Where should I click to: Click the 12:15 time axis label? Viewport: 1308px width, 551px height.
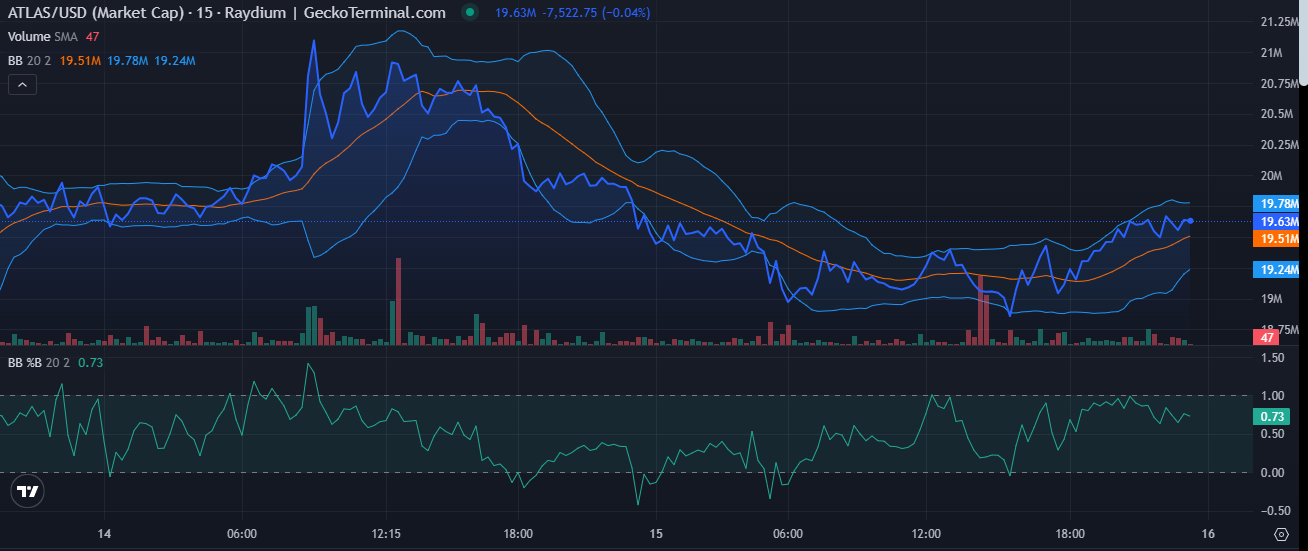tap(386, 533)
